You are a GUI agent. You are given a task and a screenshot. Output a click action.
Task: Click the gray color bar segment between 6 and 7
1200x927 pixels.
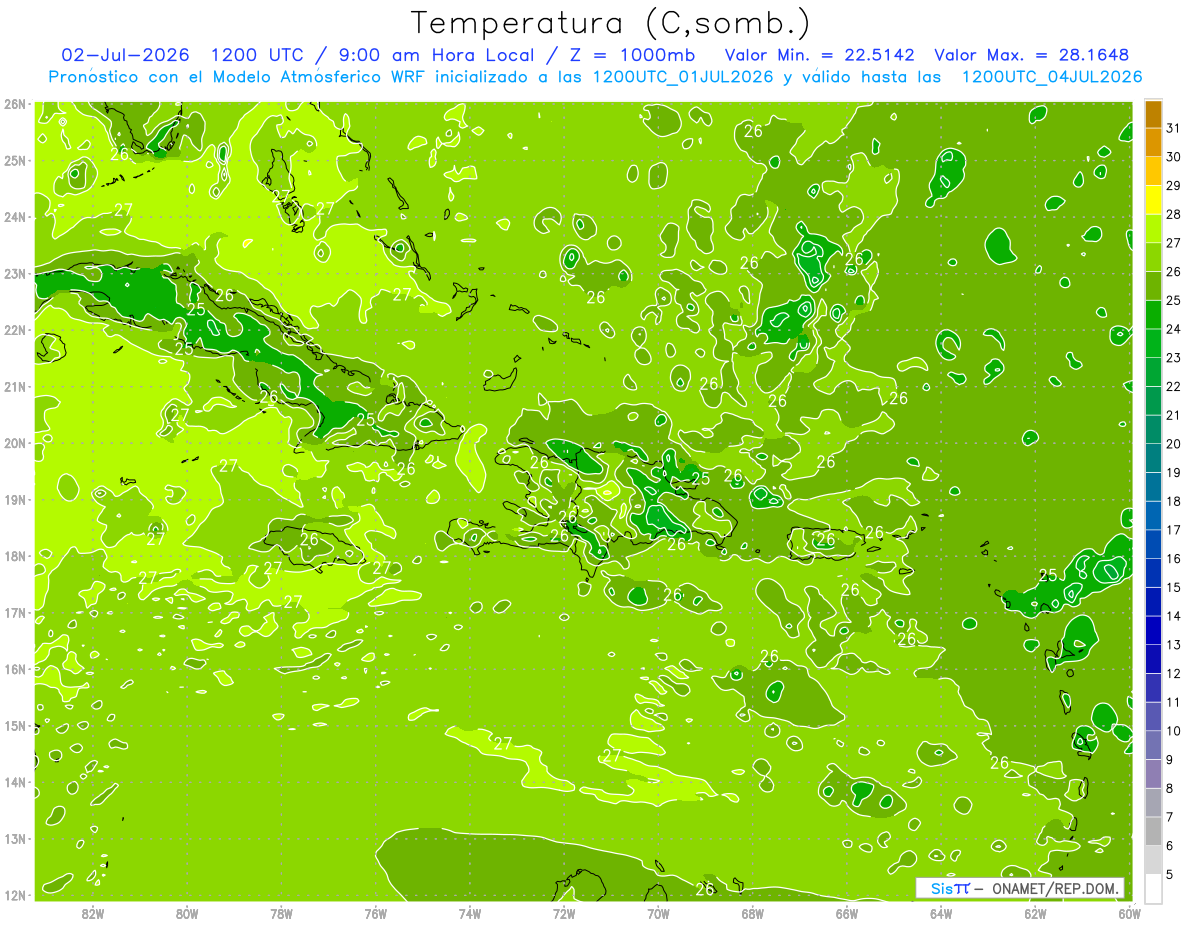tap(1153, 831)
